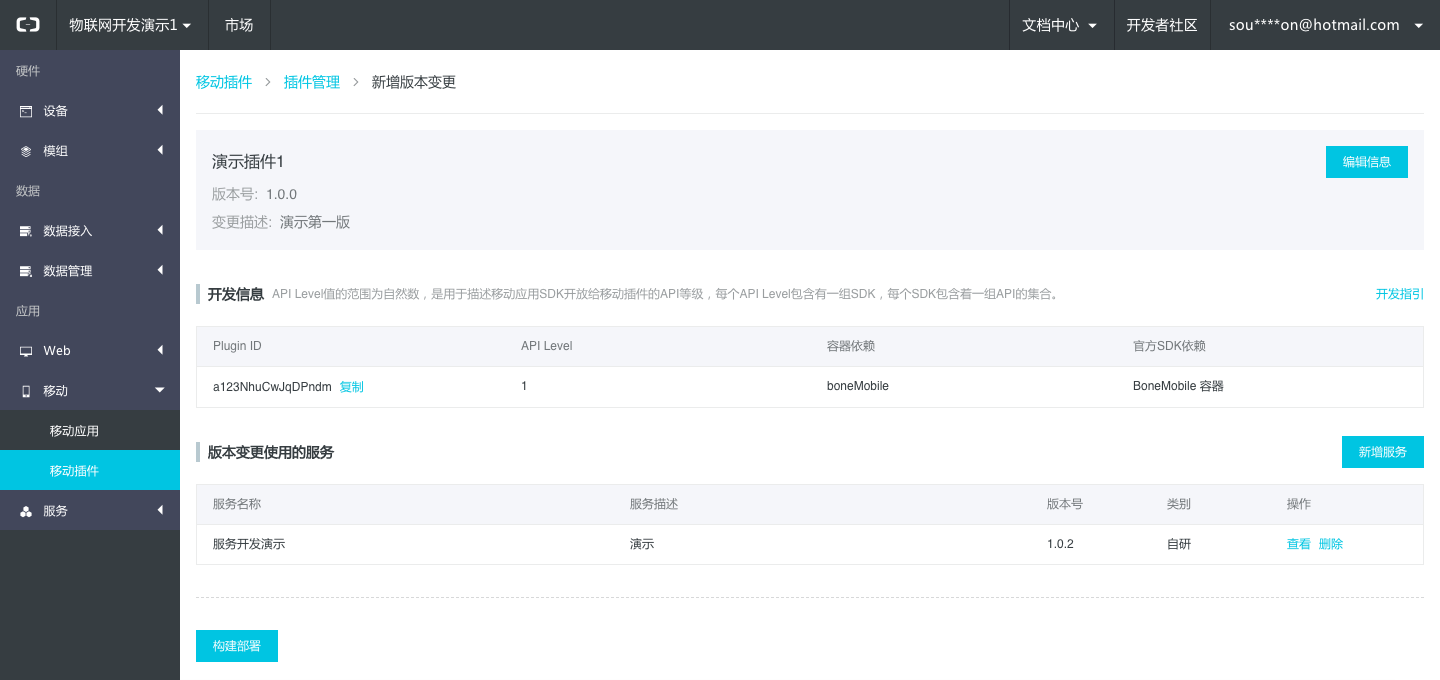Screen dimensions: 1440x680
Task: Open 市场 in the top navigation
Action: tap(239, 25)
